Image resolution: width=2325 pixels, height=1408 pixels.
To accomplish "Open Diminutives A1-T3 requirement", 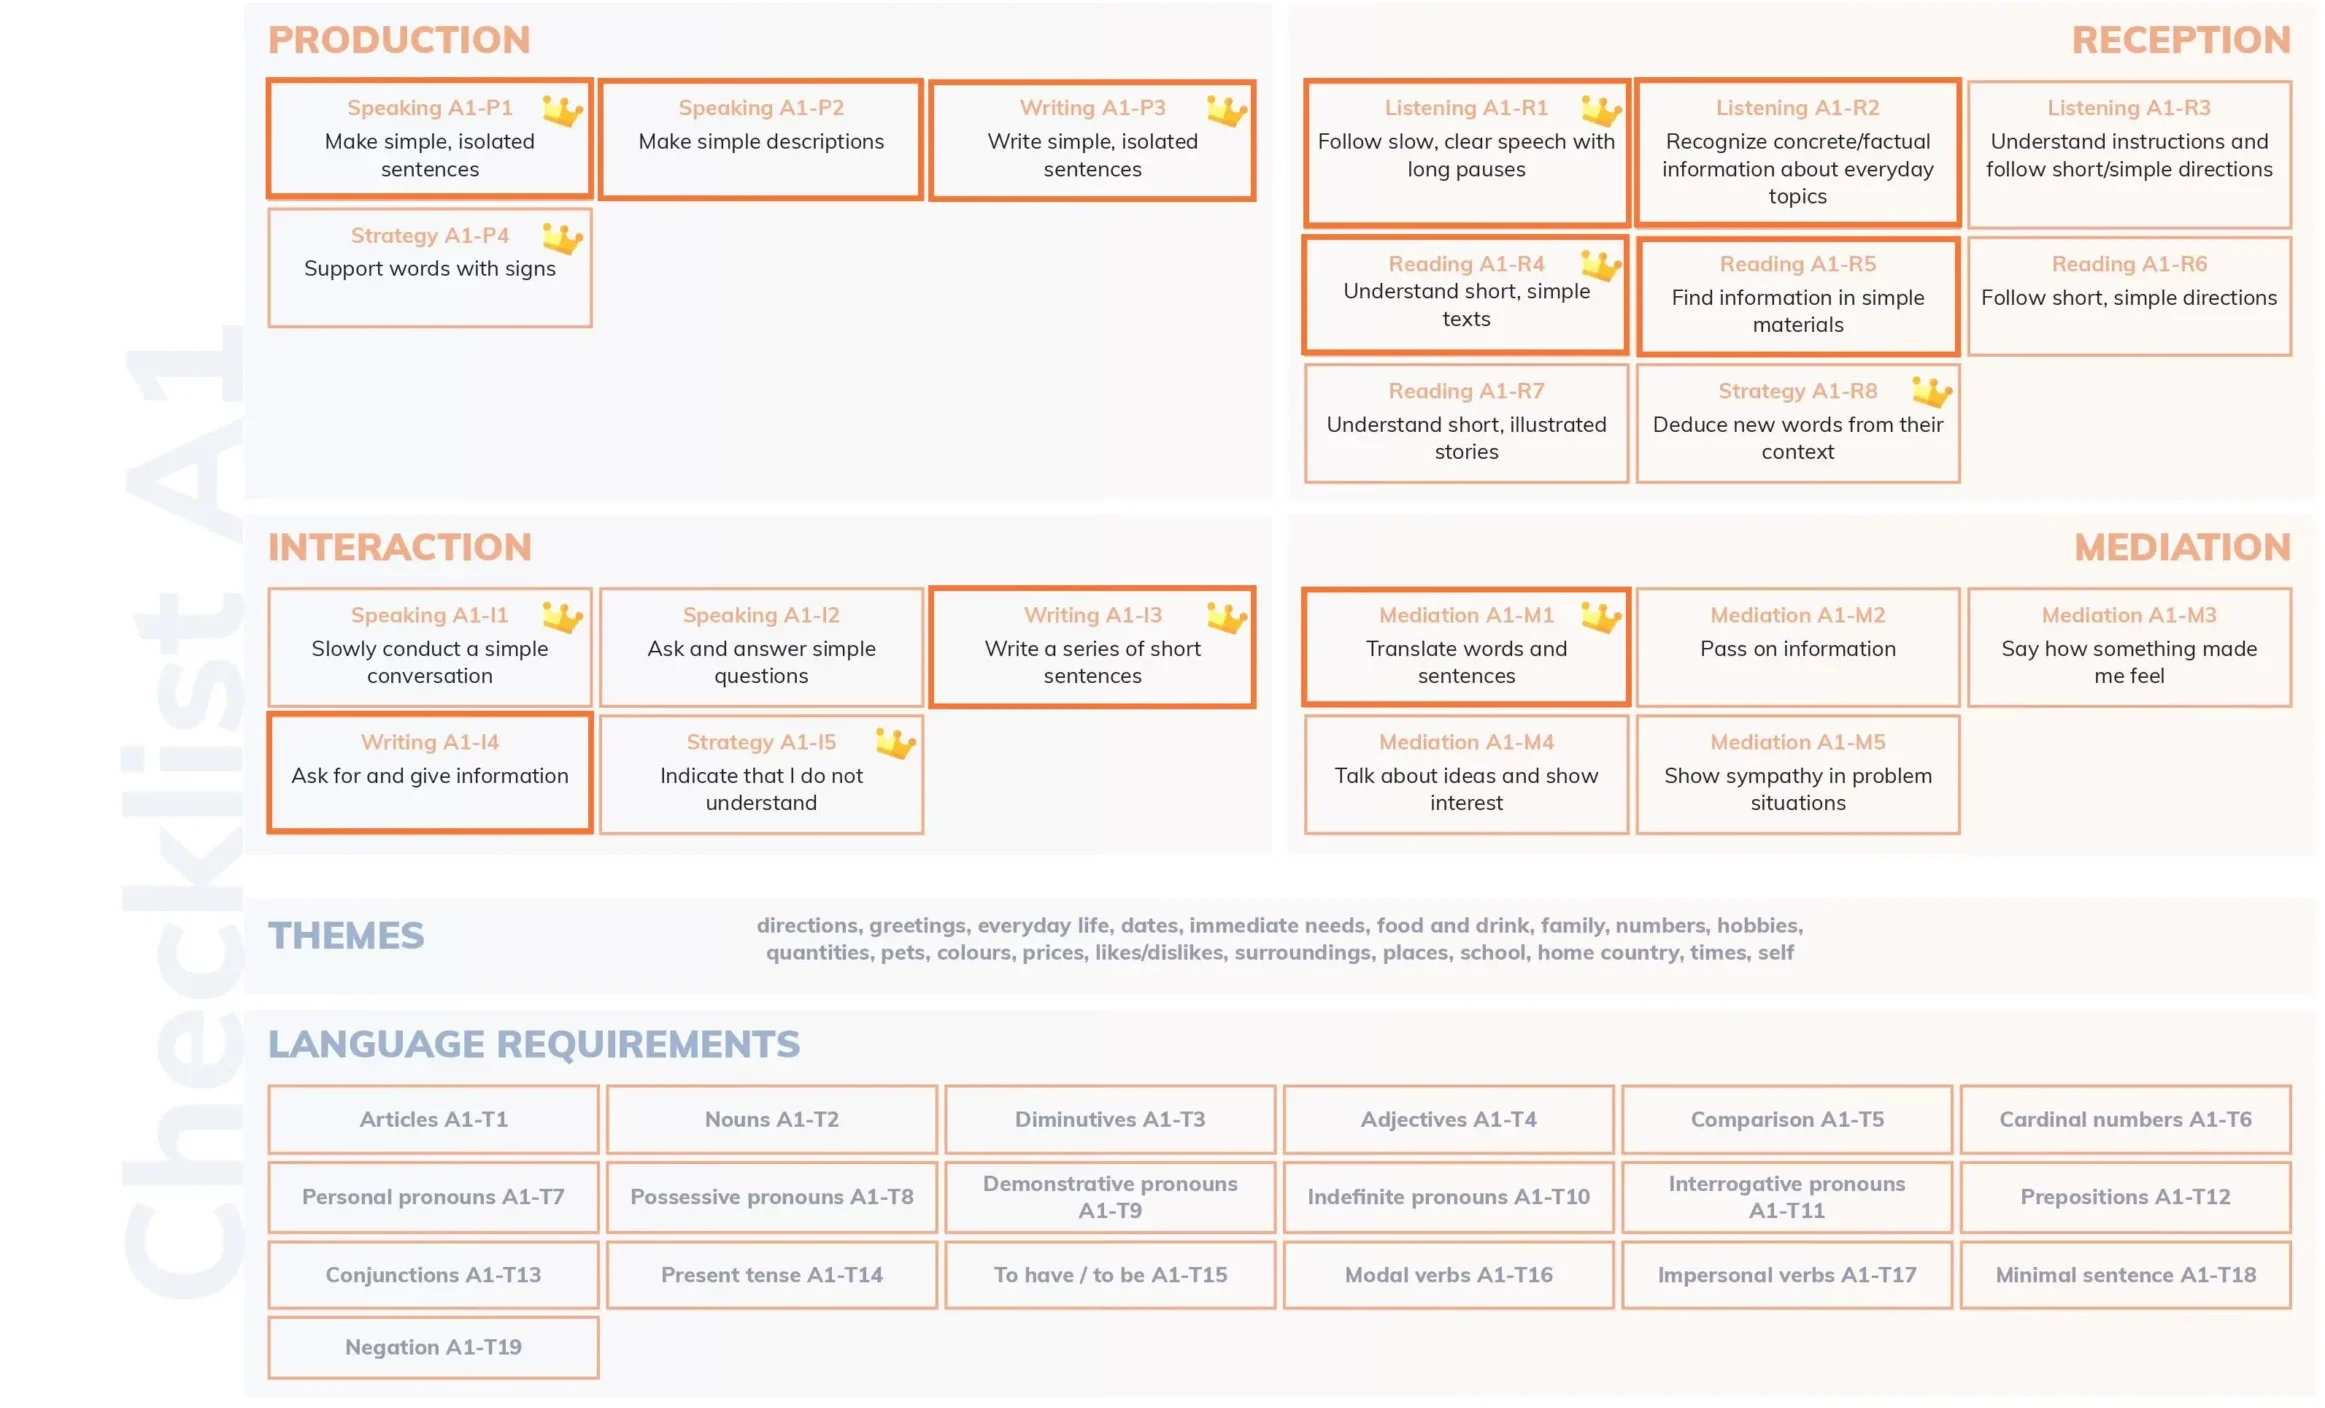I will [1110, 1119].
